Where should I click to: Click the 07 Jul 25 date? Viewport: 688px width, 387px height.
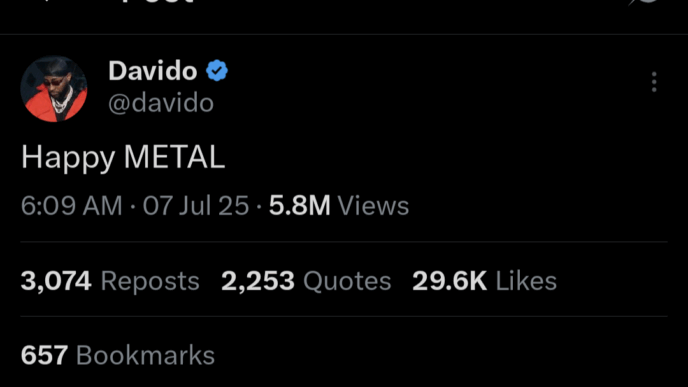point(196,205)
